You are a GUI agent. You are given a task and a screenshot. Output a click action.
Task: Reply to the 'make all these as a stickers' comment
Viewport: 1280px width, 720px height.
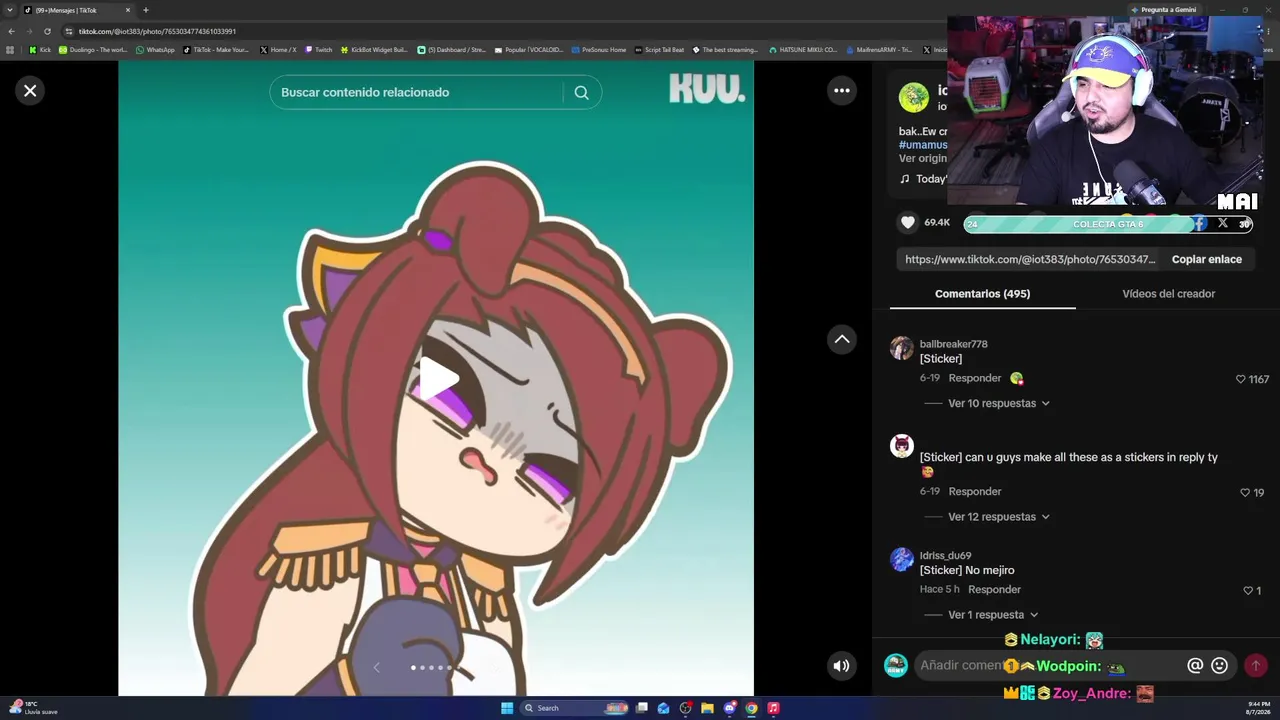[975, 491]
